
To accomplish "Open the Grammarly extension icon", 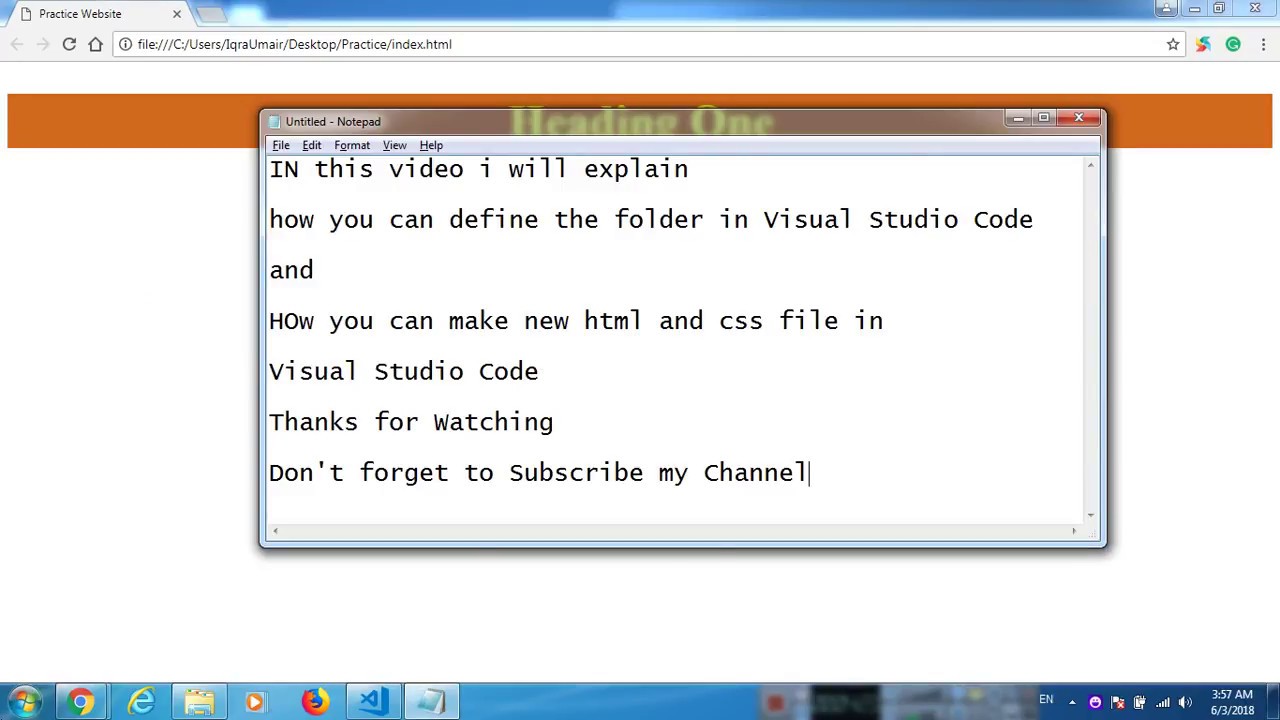I will (x=1233, y=44).
